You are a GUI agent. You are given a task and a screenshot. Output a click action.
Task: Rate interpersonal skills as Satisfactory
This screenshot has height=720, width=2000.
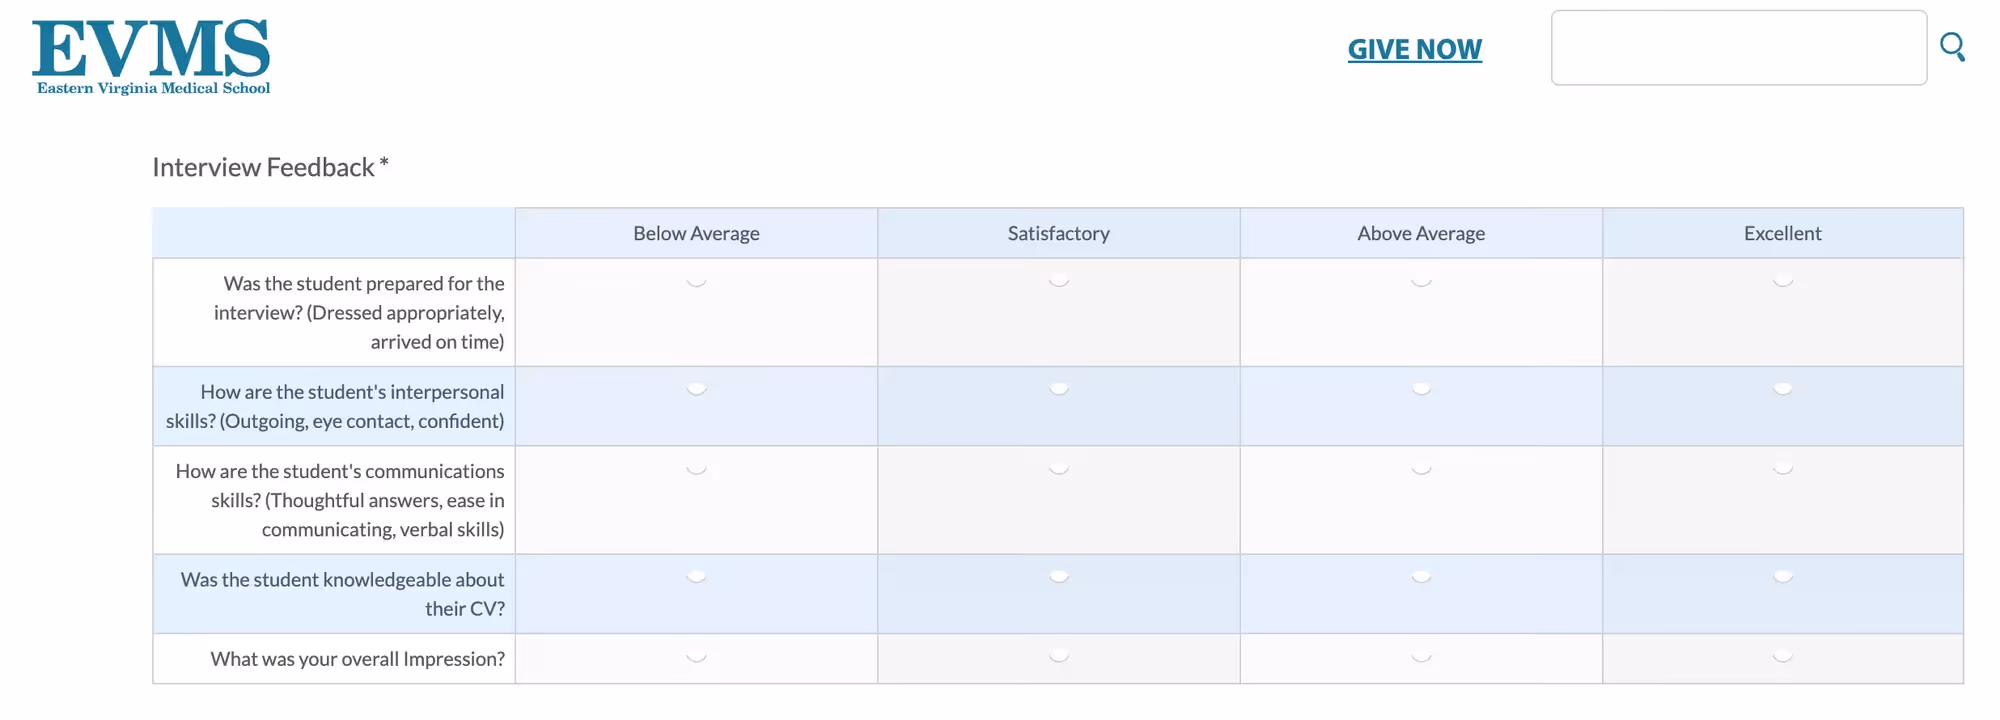tap(1058, 390)
